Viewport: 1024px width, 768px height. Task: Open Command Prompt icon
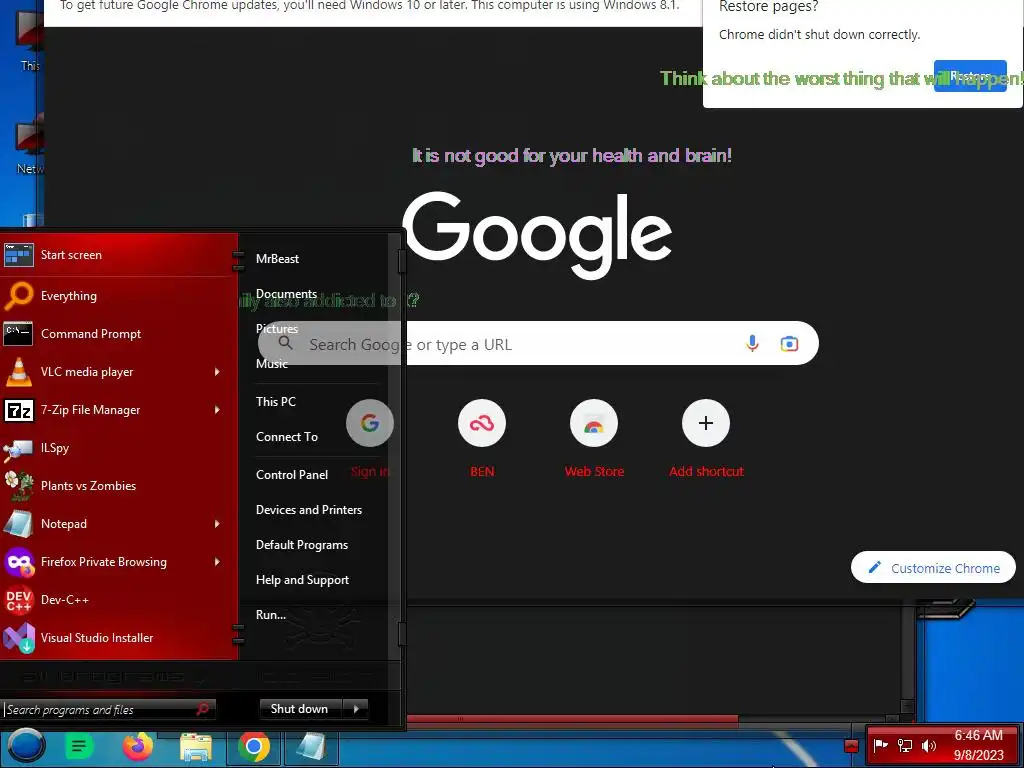tap(18, 334)
